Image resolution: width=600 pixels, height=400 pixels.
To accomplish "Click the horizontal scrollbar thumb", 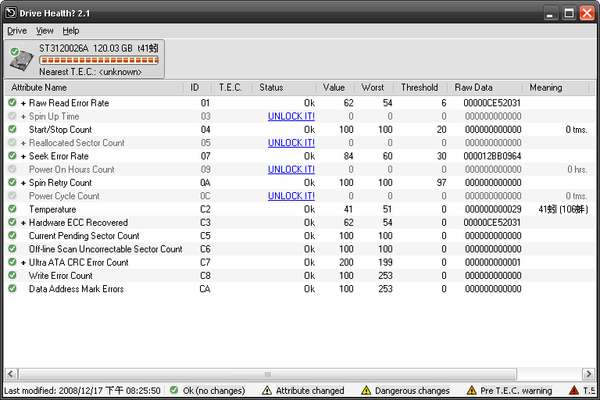I will point(267,374).
